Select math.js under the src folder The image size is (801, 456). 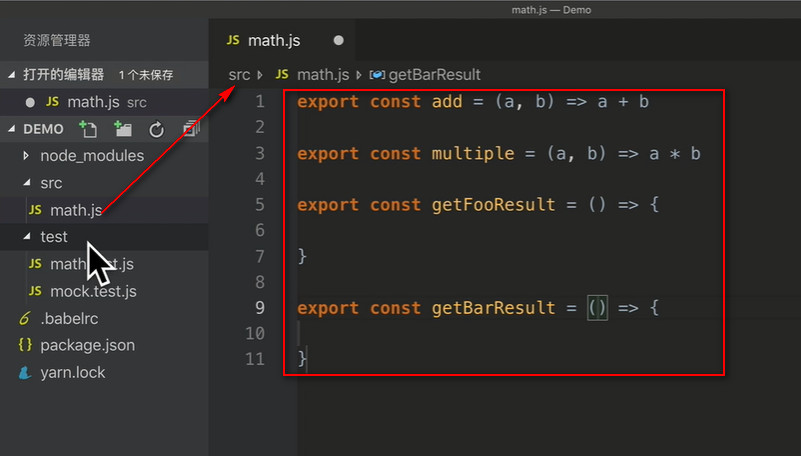(104, 210)
